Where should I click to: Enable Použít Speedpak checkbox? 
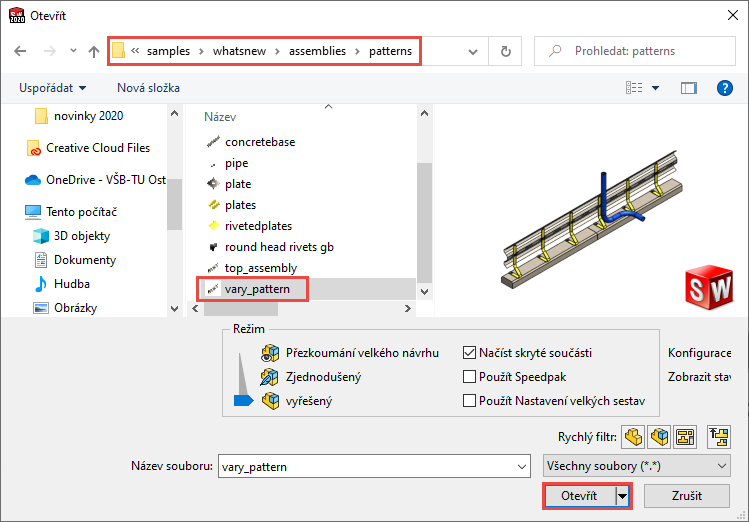coord(469,377)
